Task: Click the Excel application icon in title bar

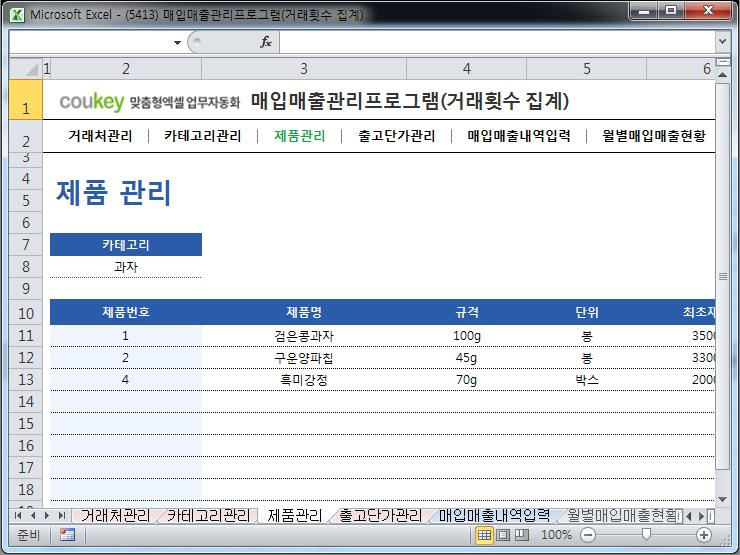Action: click(x=17, y=15)
